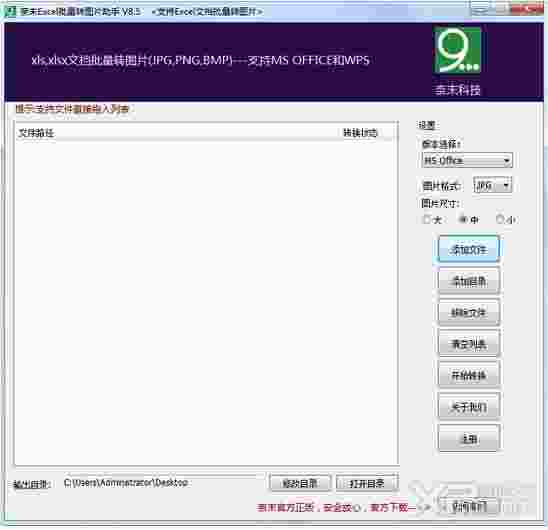Start conversion with the 开始转换 button
548x530 pixels.
469,375
